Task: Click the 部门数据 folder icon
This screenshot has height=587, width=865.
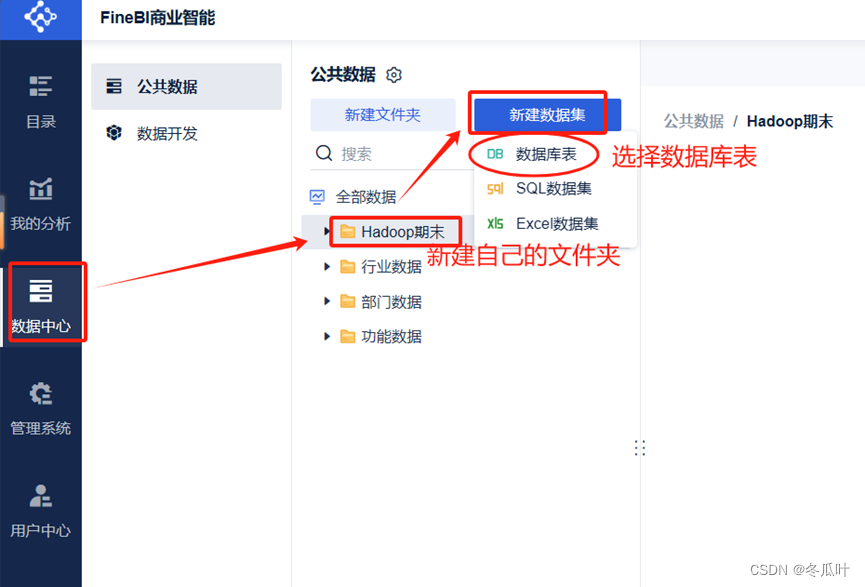Action: pyautogui.click(x=348, y=302)
